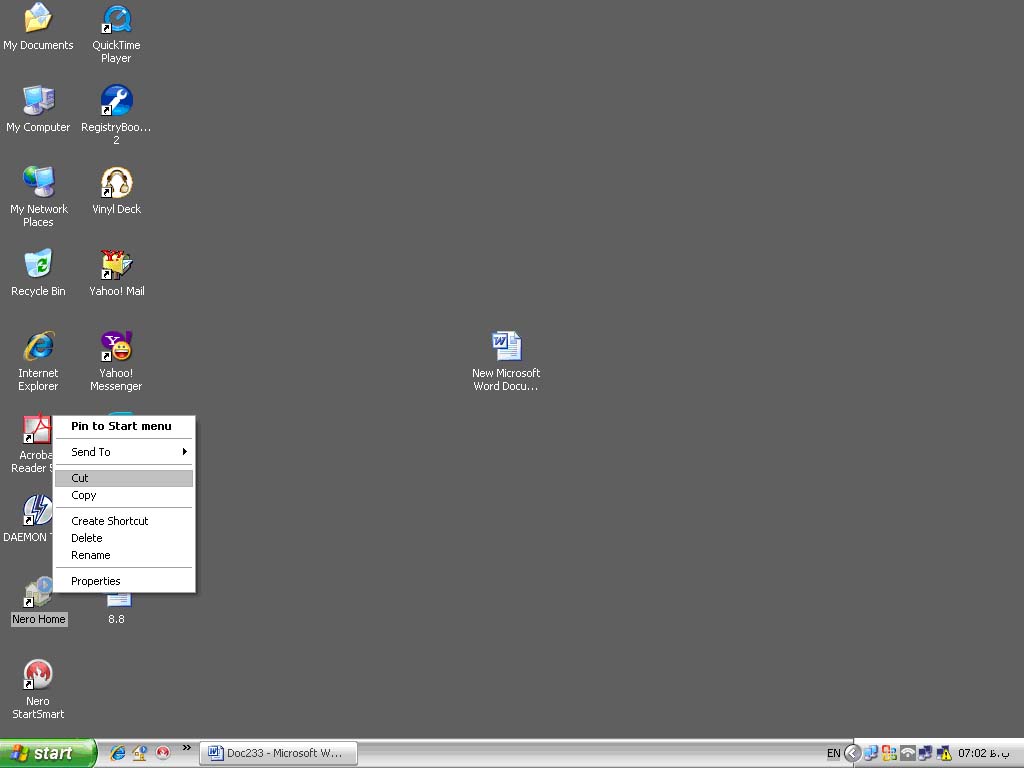Show hidden system tray icons arrow
The height and width of the screenshot is (768, 1024).
point(852,753)
